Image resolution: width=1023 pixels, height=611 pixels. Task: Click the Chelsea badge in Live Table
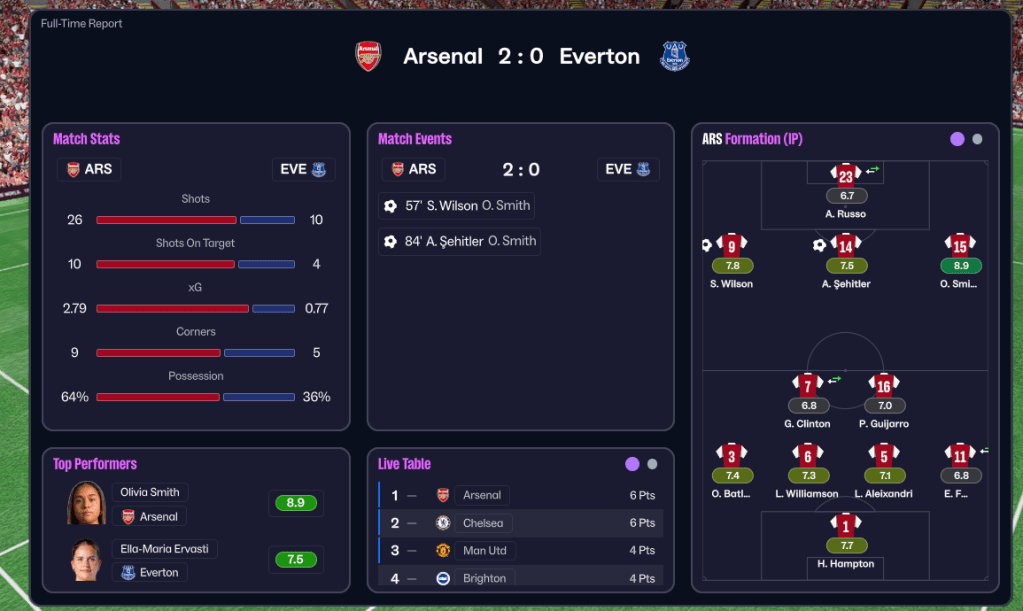(x=443, y=523)
